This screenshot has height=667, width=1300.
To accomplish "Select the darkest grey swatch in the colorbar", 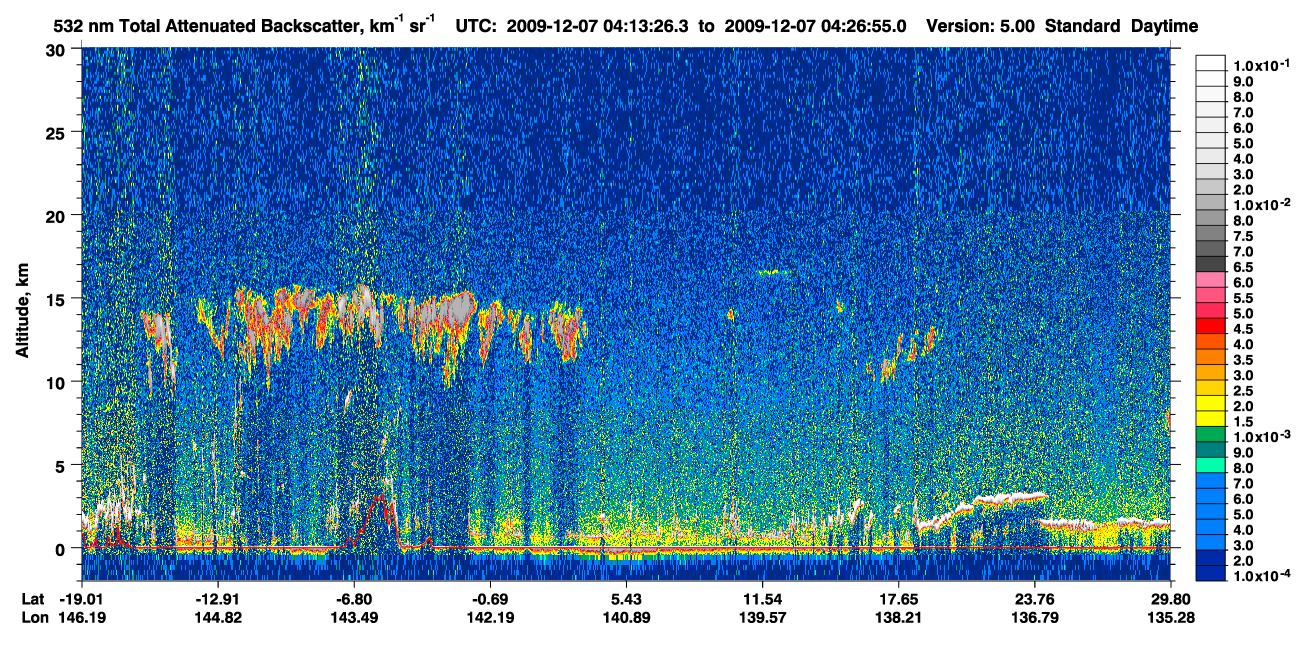I will pos(1211,262).
